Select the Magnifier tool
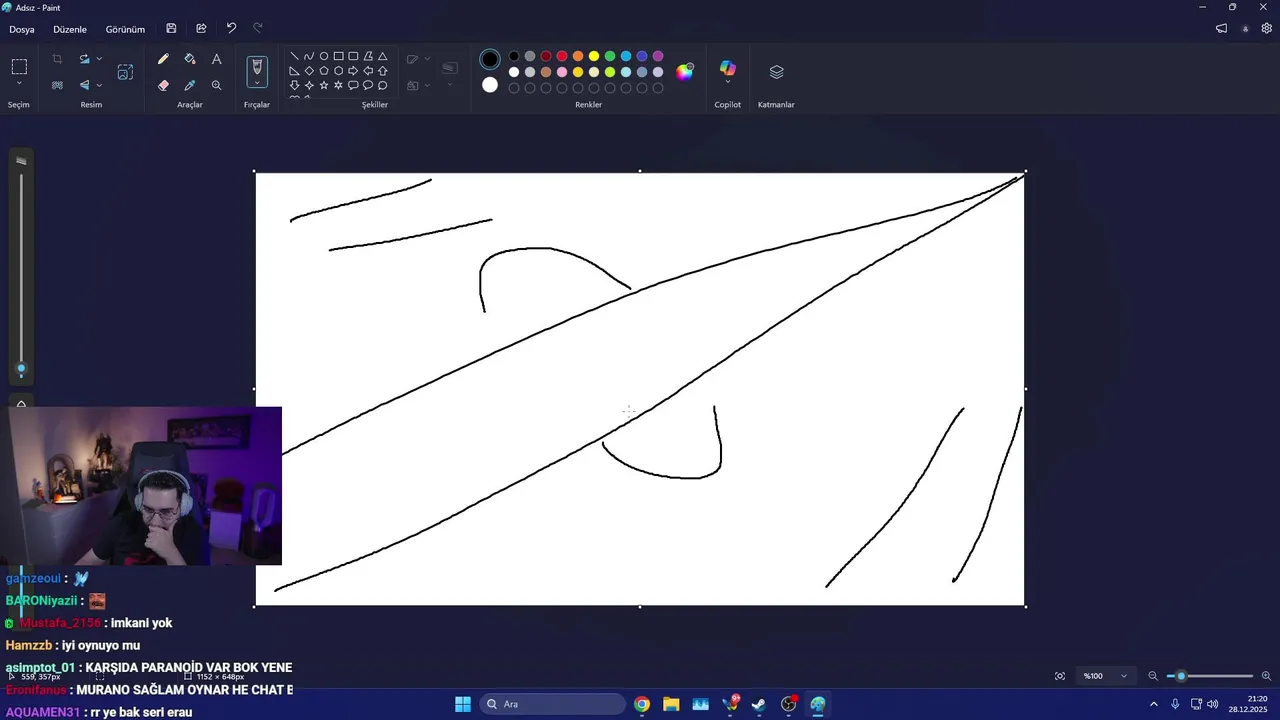The image size is (1280, 720). [x=216, y=85]
